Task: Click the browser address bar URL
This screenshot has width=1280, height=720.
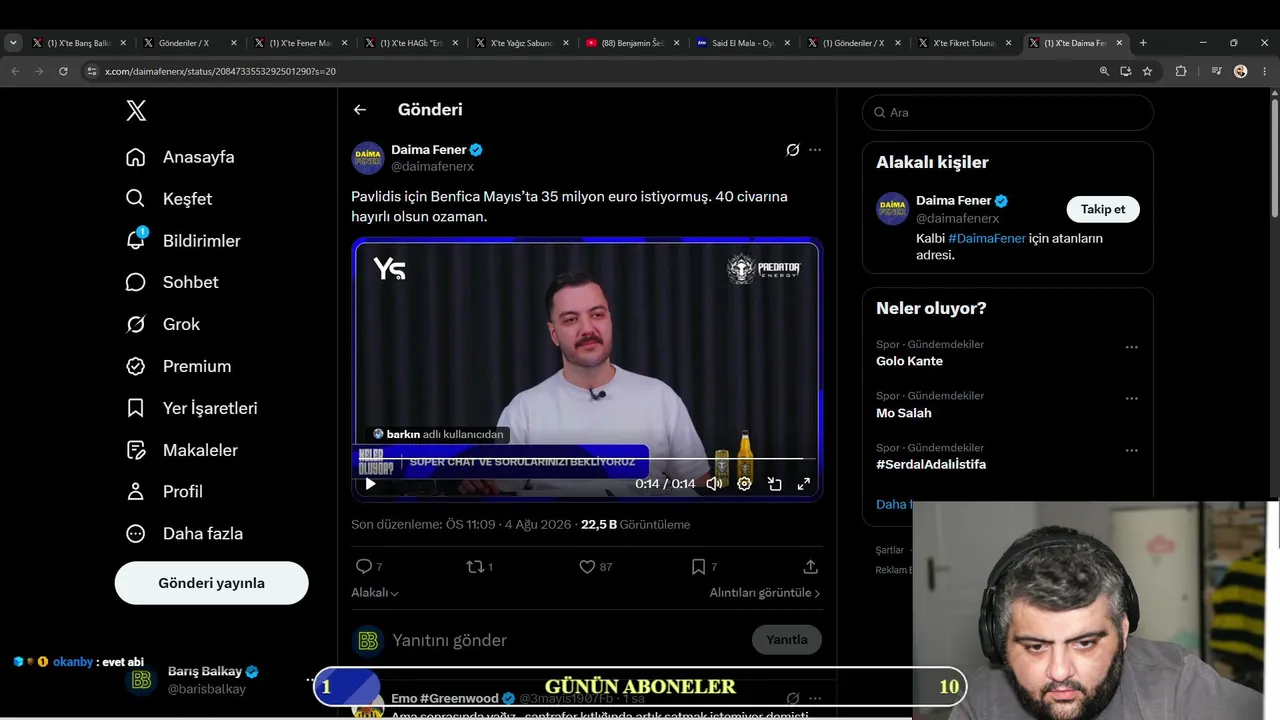Action: [x=220, y=72]
